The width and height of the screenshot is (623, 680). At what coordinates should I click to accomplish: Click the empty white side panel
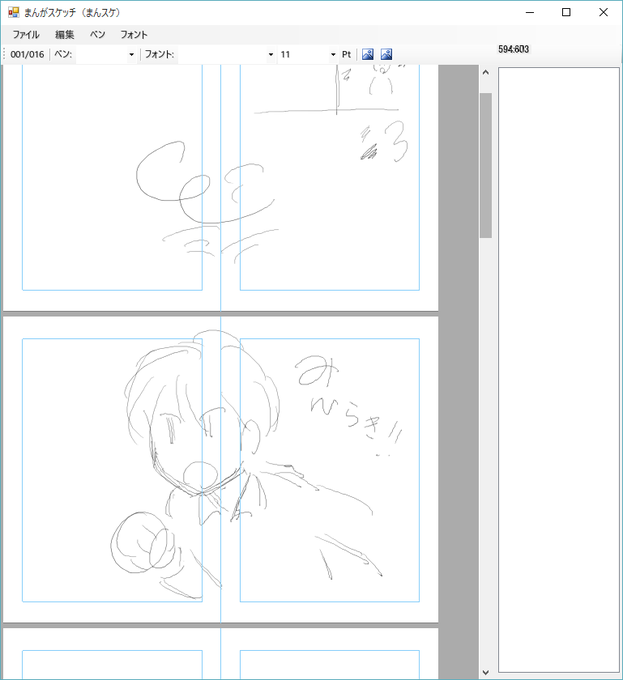558,369
